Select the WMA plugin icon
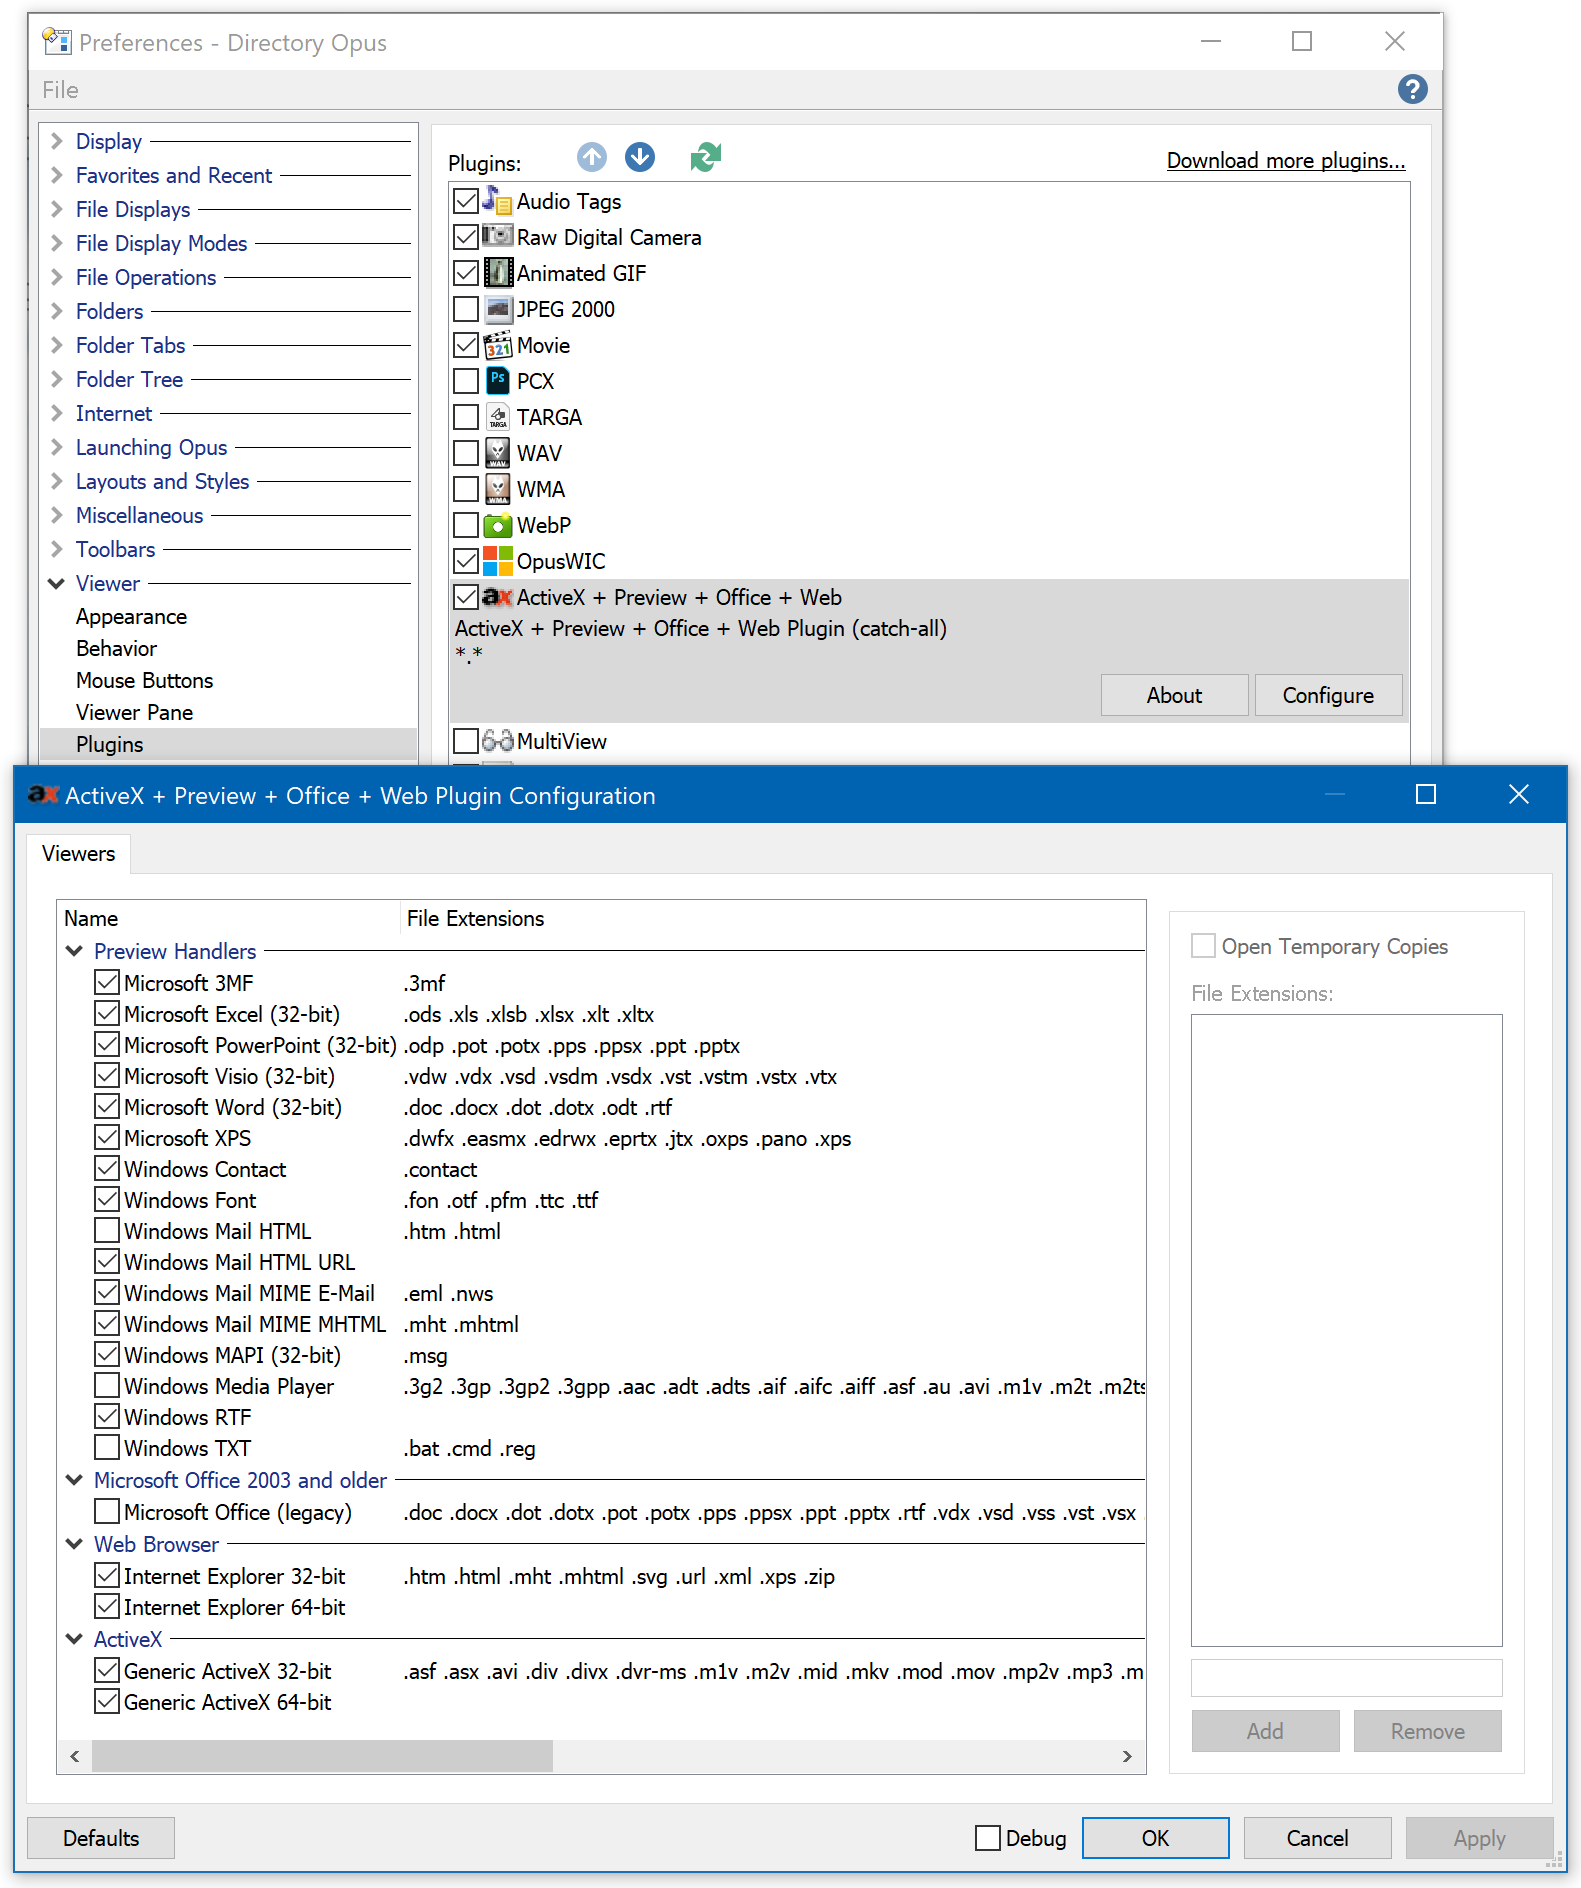 click(x=497, y=489)
